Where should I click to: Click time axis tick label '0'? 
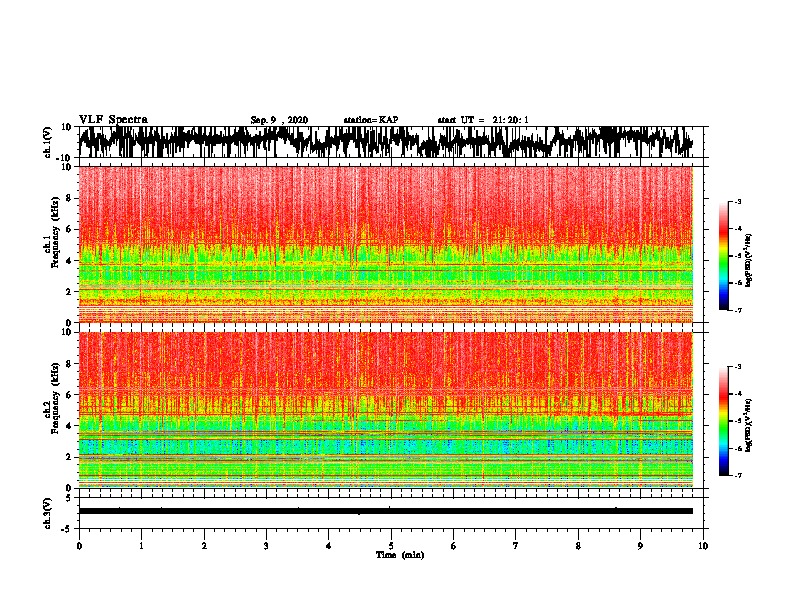(x=79, y=546)
